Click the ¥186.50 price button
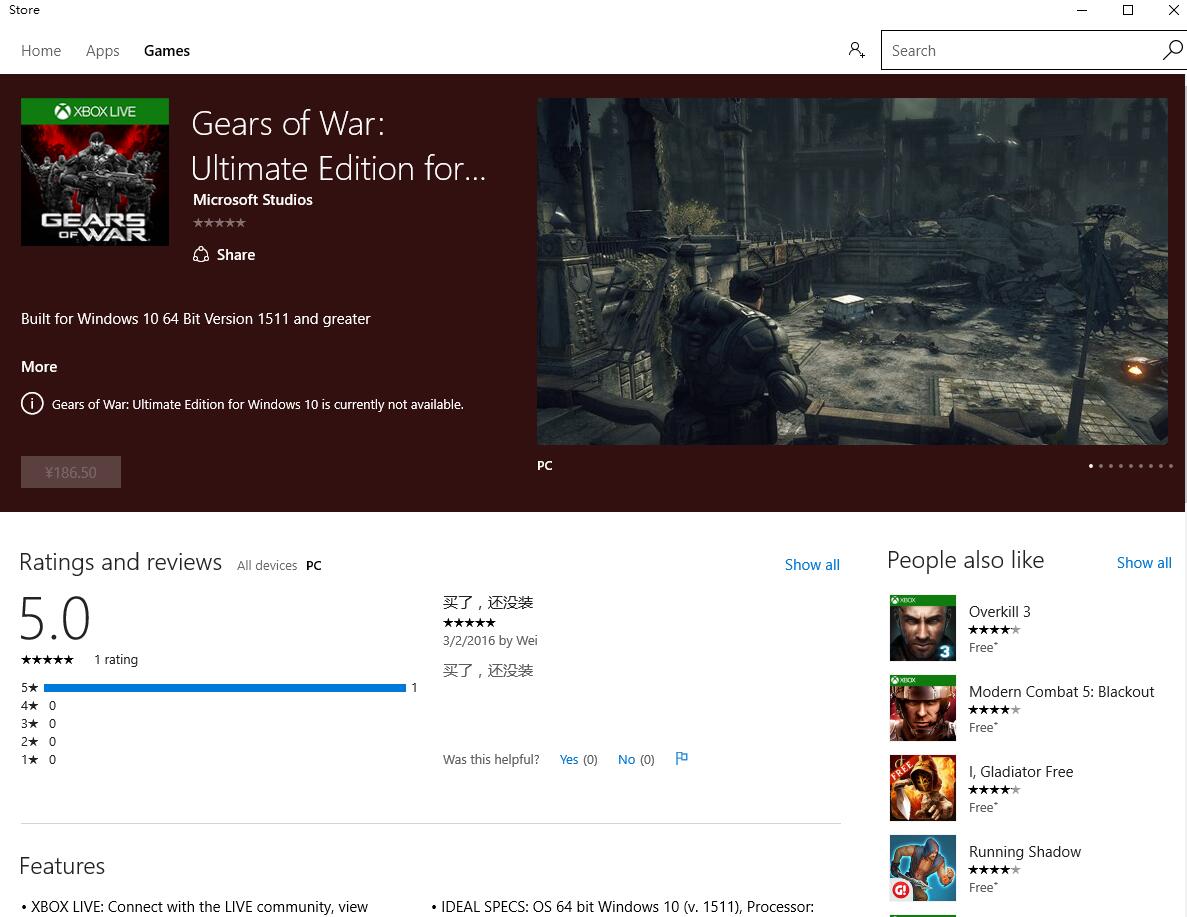This screenshot has width=1187, height=917. [x=70, y=473]
